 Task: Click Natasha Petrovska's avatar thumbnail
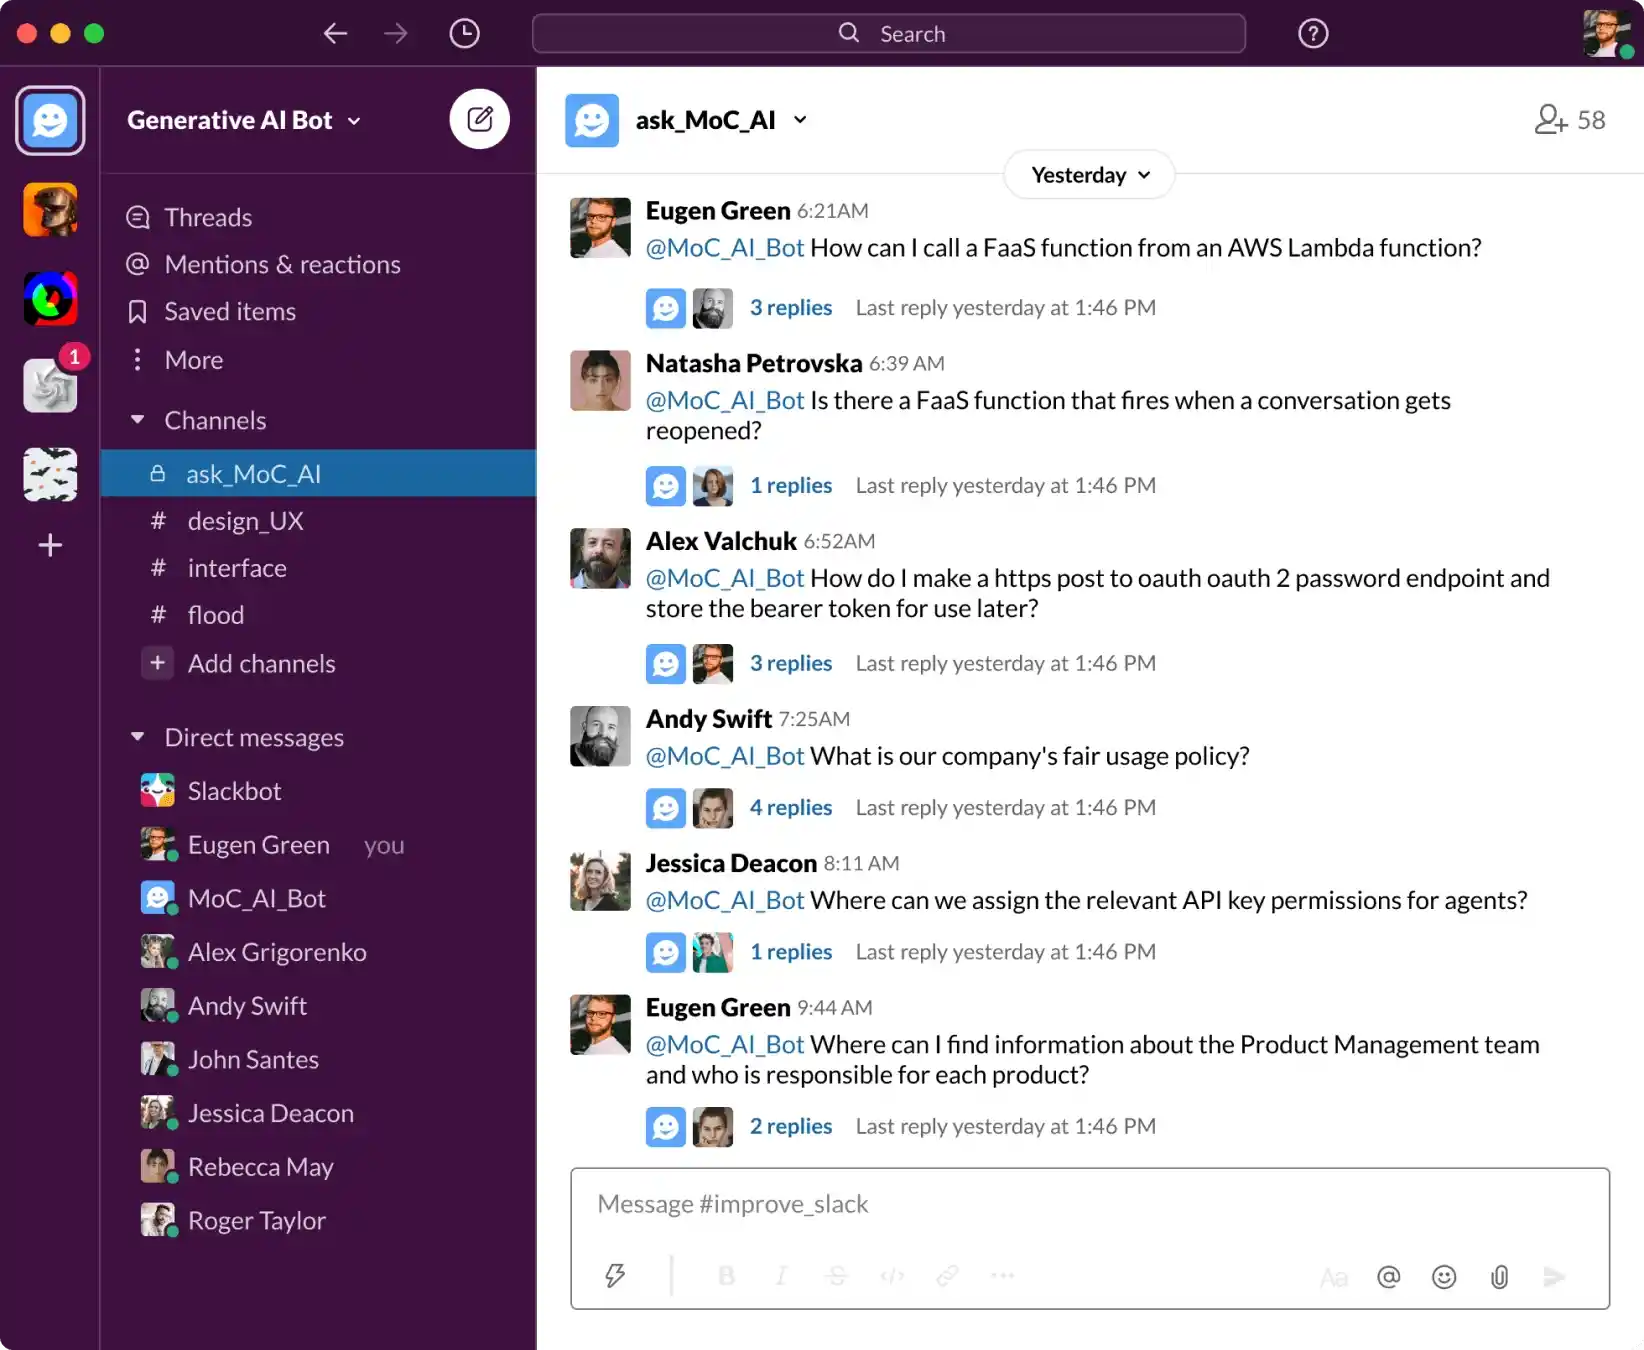[600, 380]
